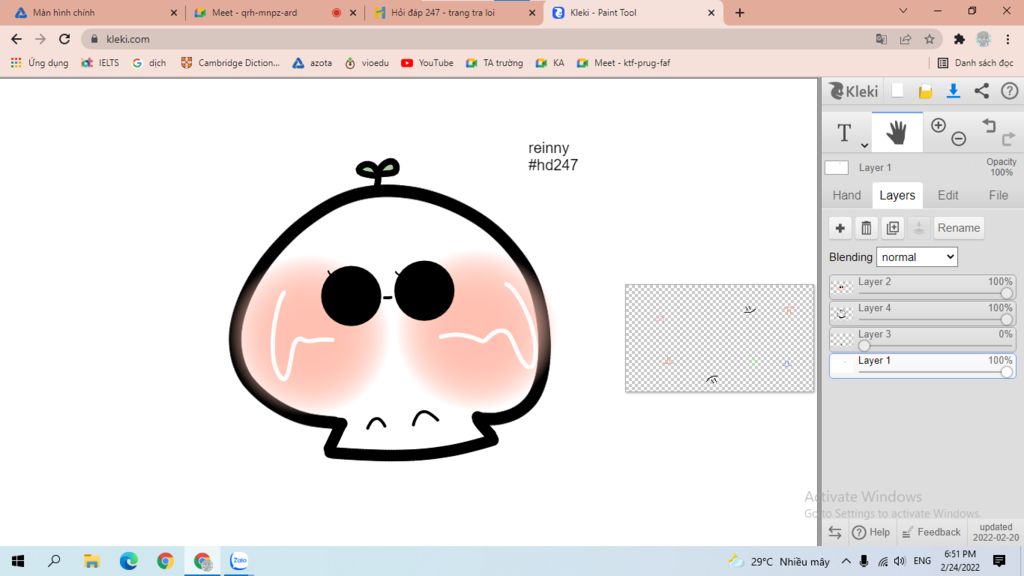The width and height of the screenshot is (1024, 576).
Task: Merge layer down icon
Action: tap(919, 228)
